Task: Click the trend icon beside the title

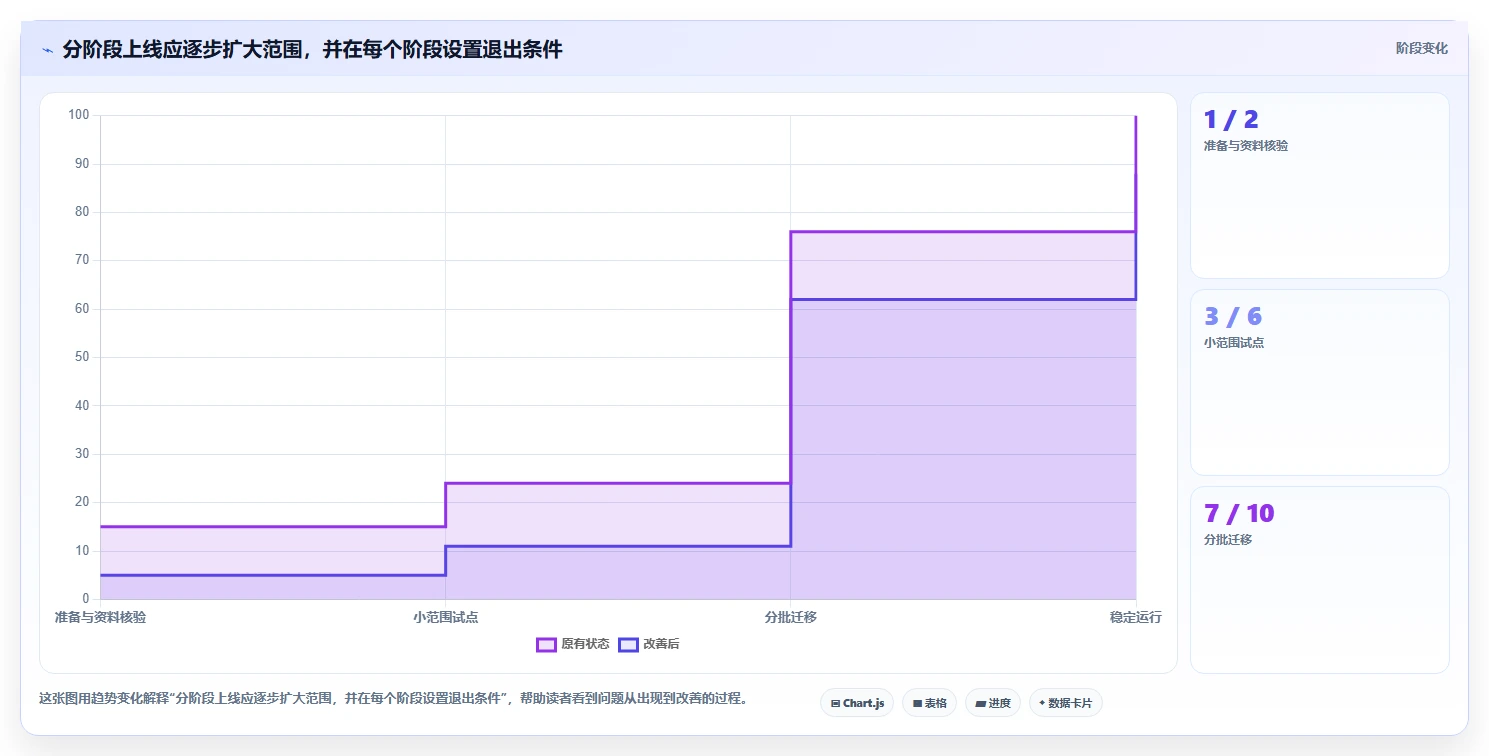Action: coord(47,50)
